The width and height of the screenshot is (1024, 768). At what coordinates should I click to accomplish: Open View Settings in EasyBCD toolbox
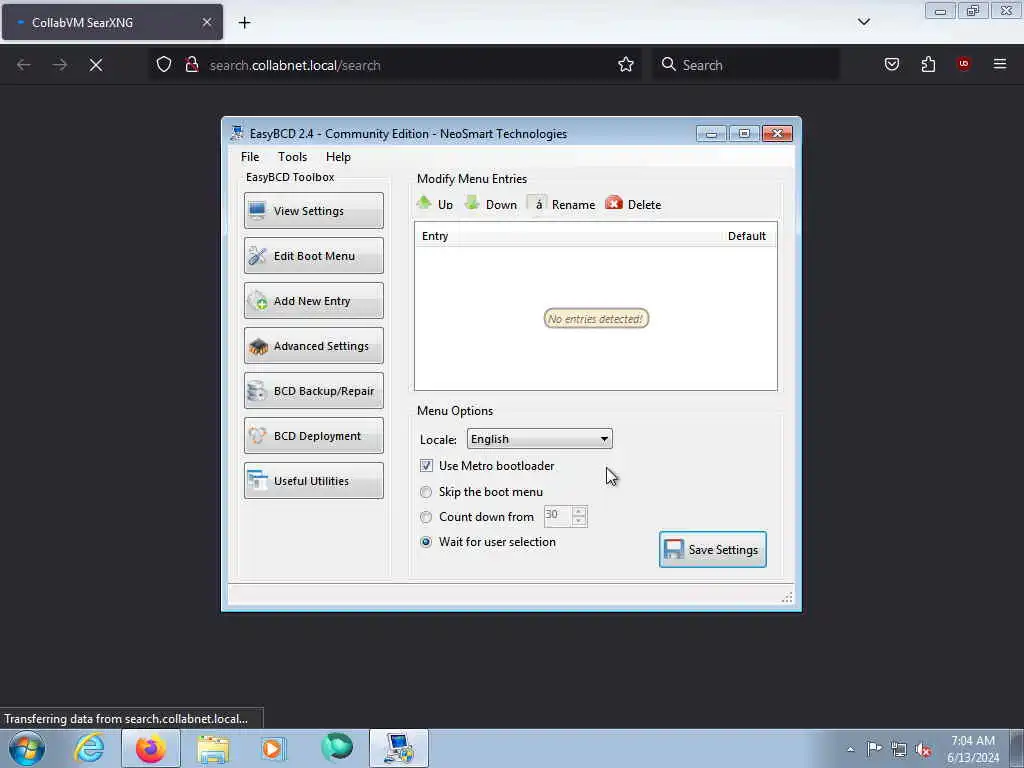pyautogui.click(x=313, y=210)
